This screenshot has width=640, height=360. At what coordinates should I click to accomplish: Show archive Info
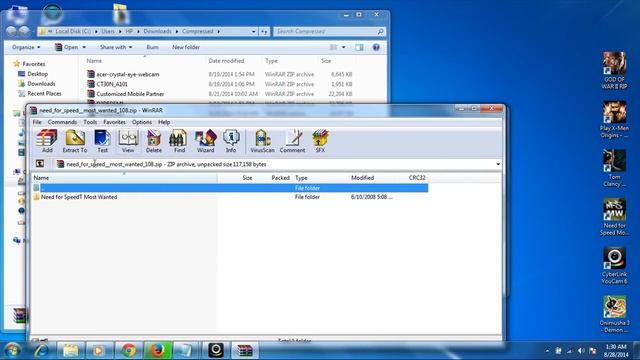(x=231, y=141)
